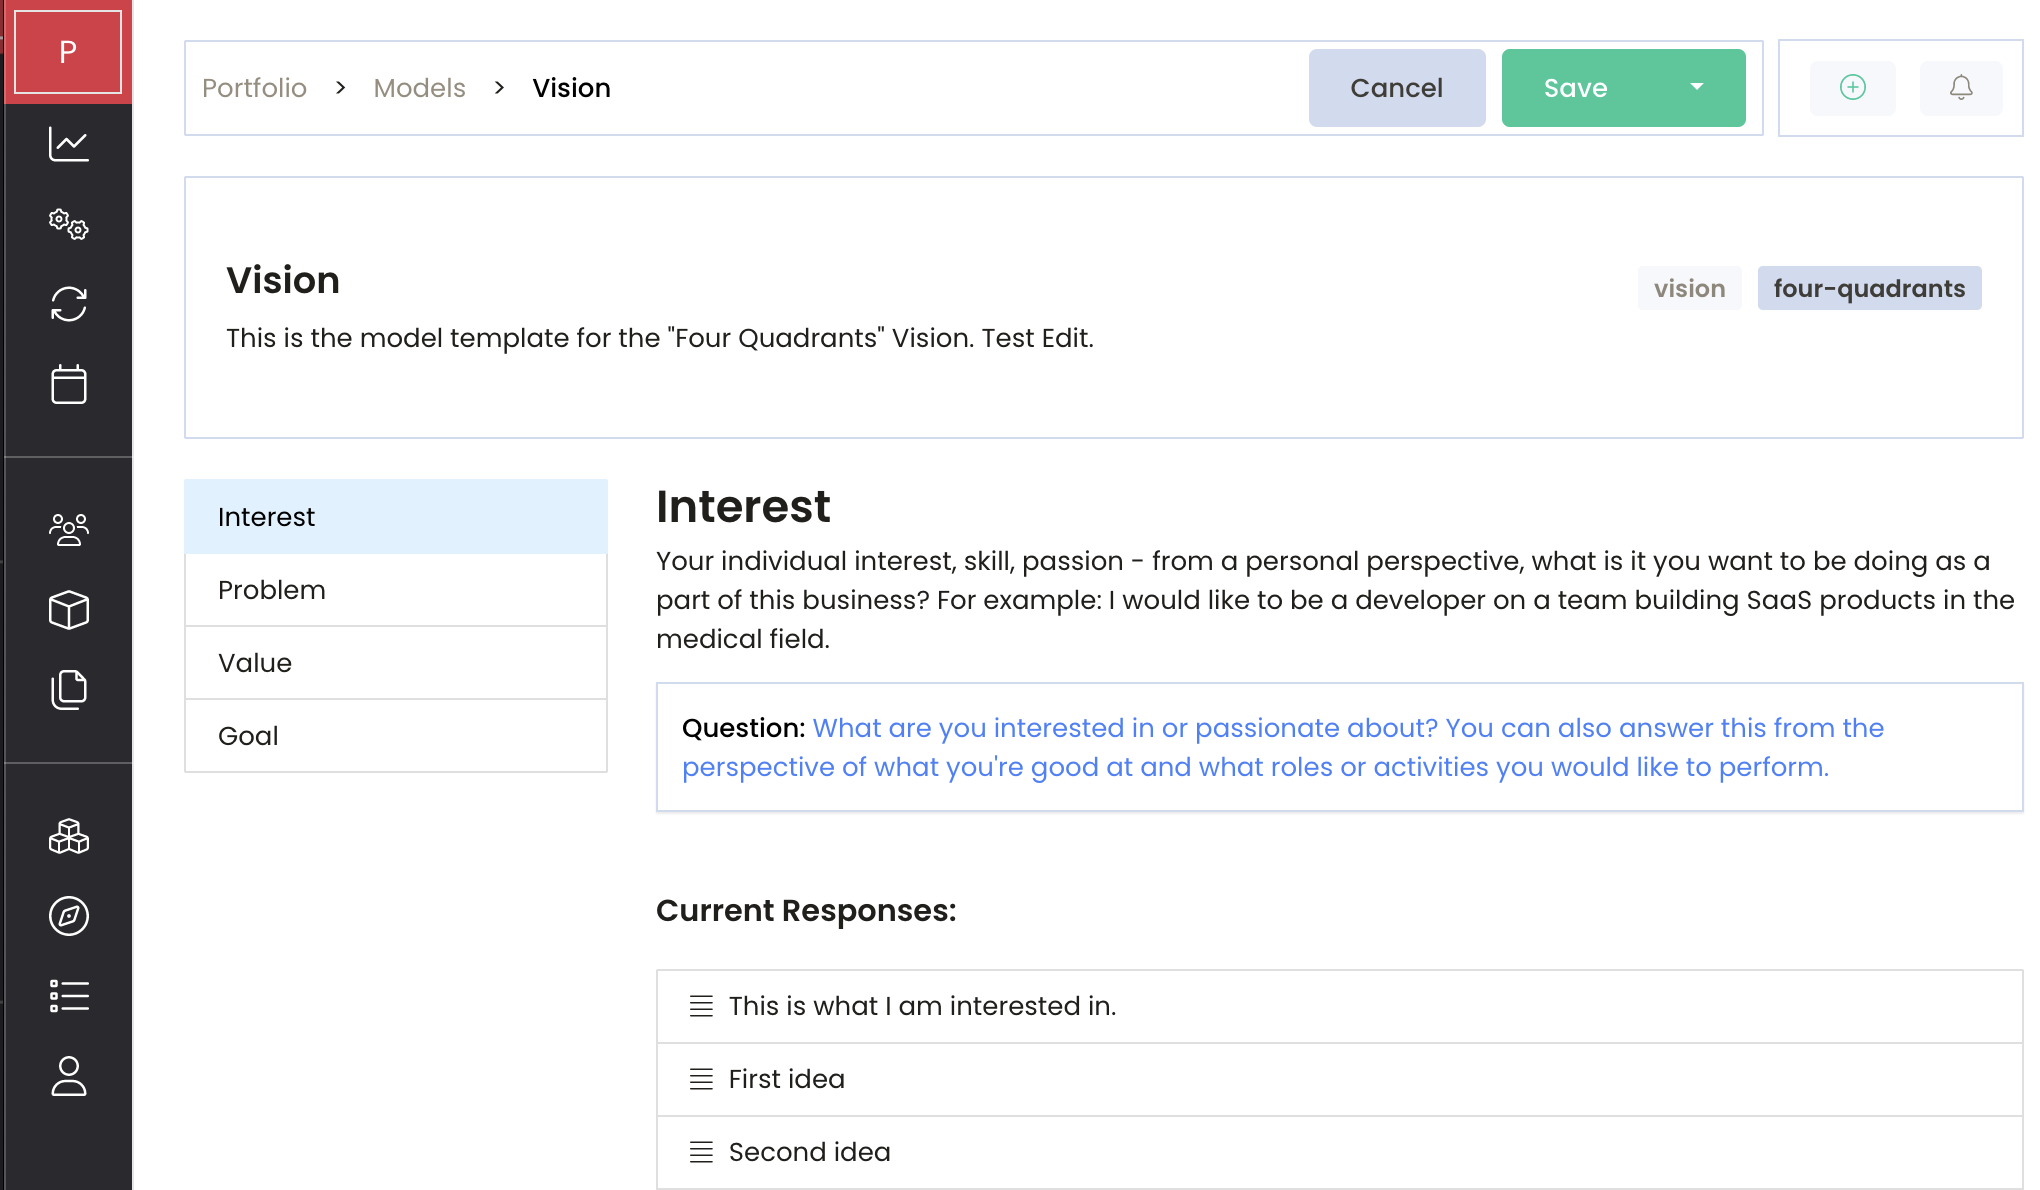Click the bulleted list icon in sidebar

click(x=68, y=996)
